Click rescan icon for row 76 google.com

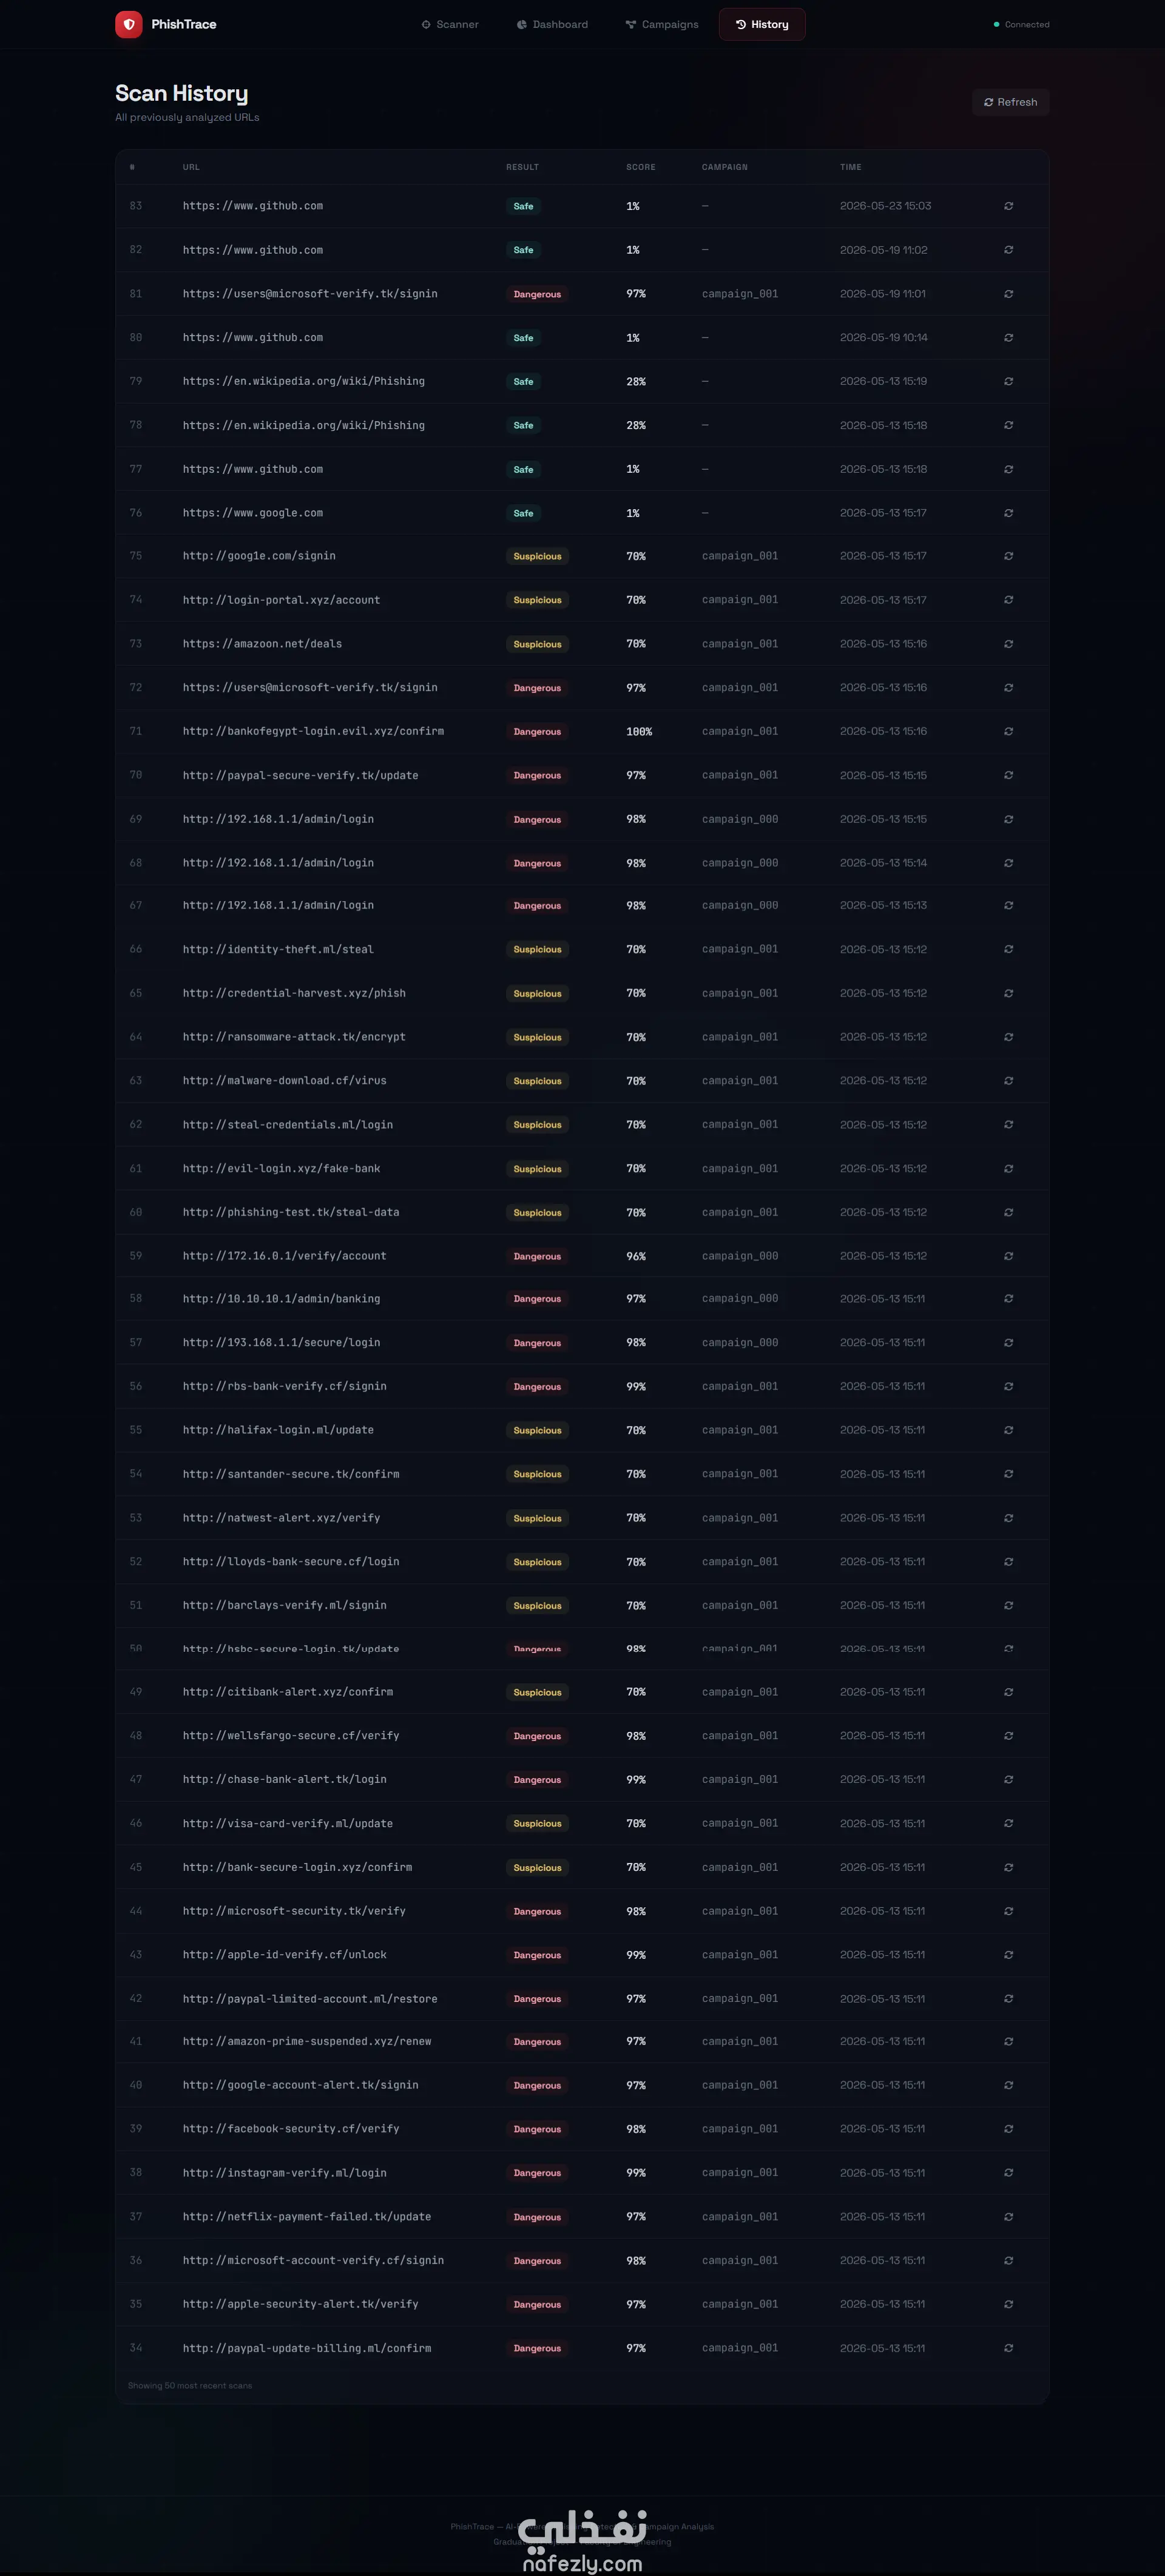1008,513
